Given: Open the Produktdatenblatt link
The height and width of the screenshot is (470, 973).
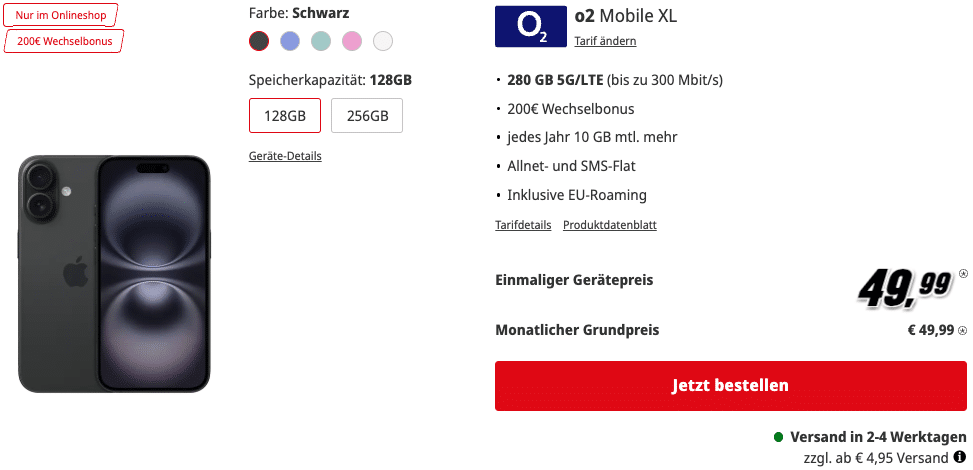Looking at the screenshot, I should pos(610,225).
